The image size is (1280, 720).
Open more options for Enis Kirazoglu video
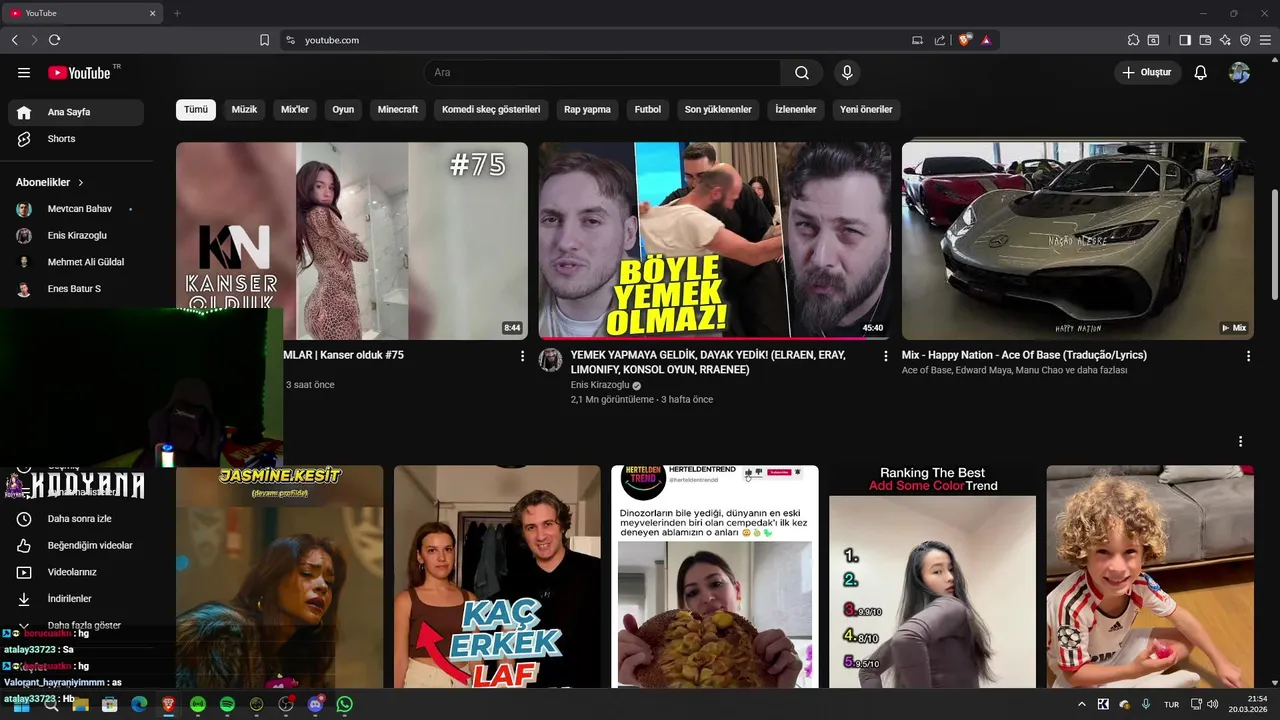pos(885,356)
